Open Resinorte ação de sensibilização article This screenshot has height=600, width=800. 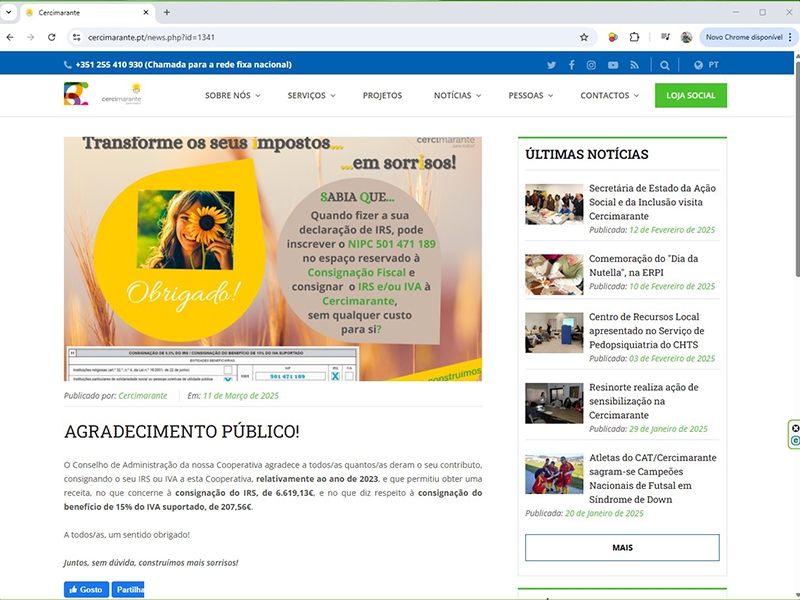pyautogui.click(x=643, y=401)
